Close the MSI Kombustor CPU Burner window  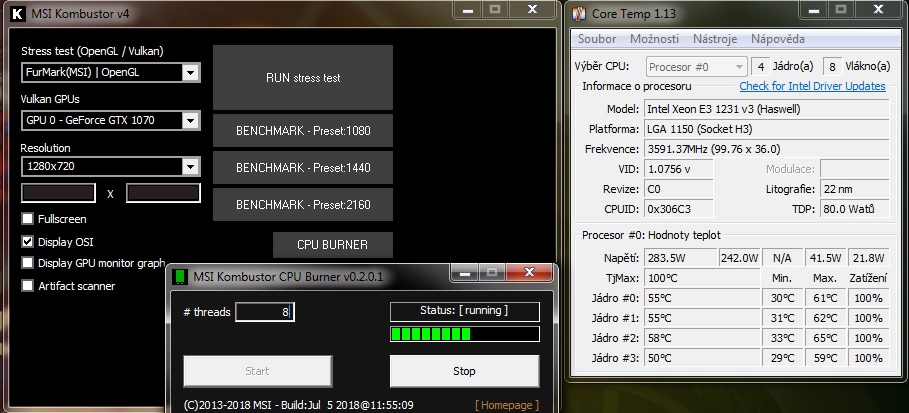[x=529, y=272]
